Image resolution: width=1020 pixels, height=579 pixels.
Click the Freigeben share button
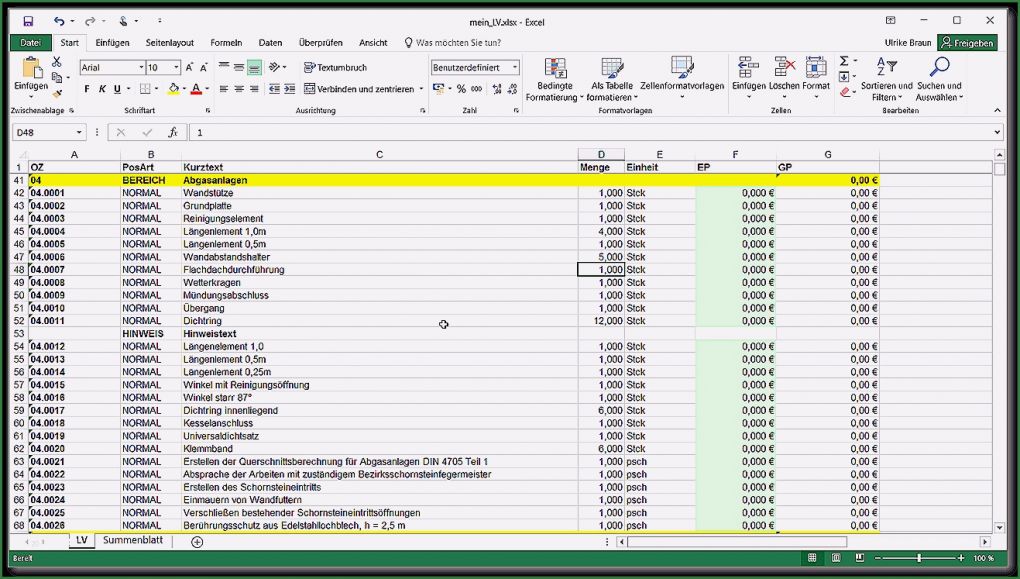967,43
